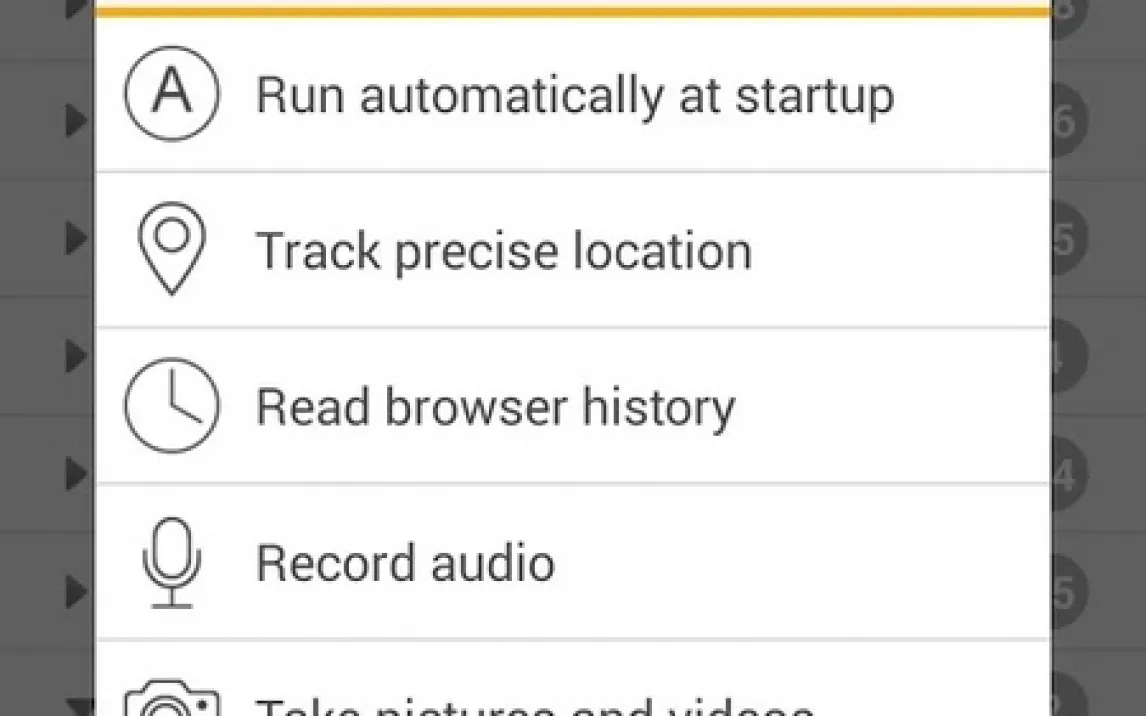Viewport: 1146px width, 716px height.
Task: Select "Track precise location" entry
Action: pos(504,250)
